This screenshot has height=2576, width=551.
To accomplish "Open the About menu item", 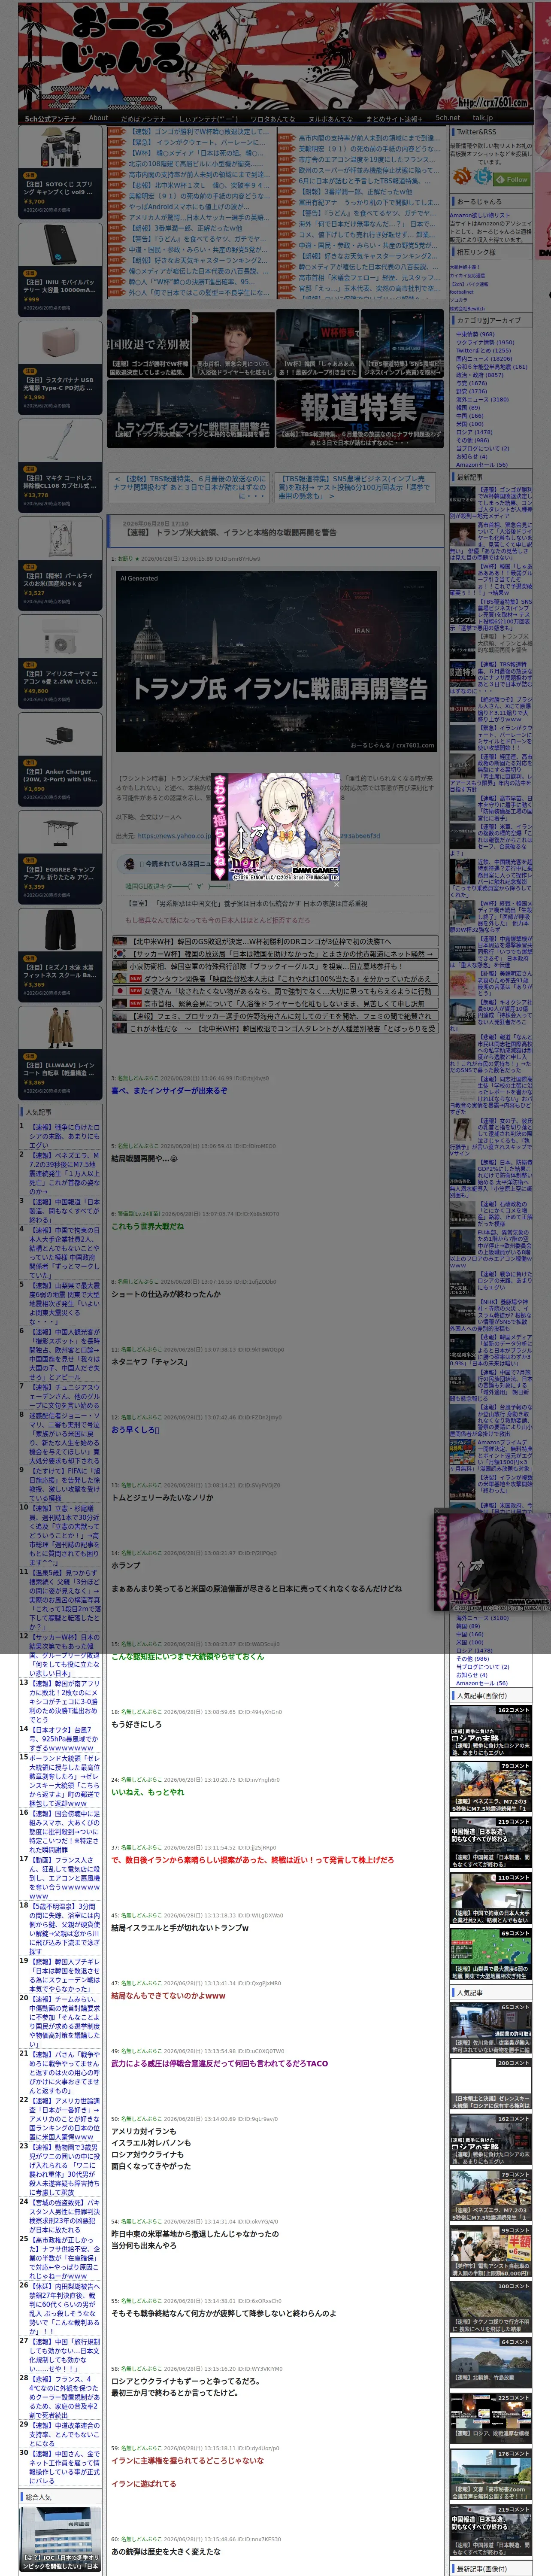I will click(x=98, y=118).
